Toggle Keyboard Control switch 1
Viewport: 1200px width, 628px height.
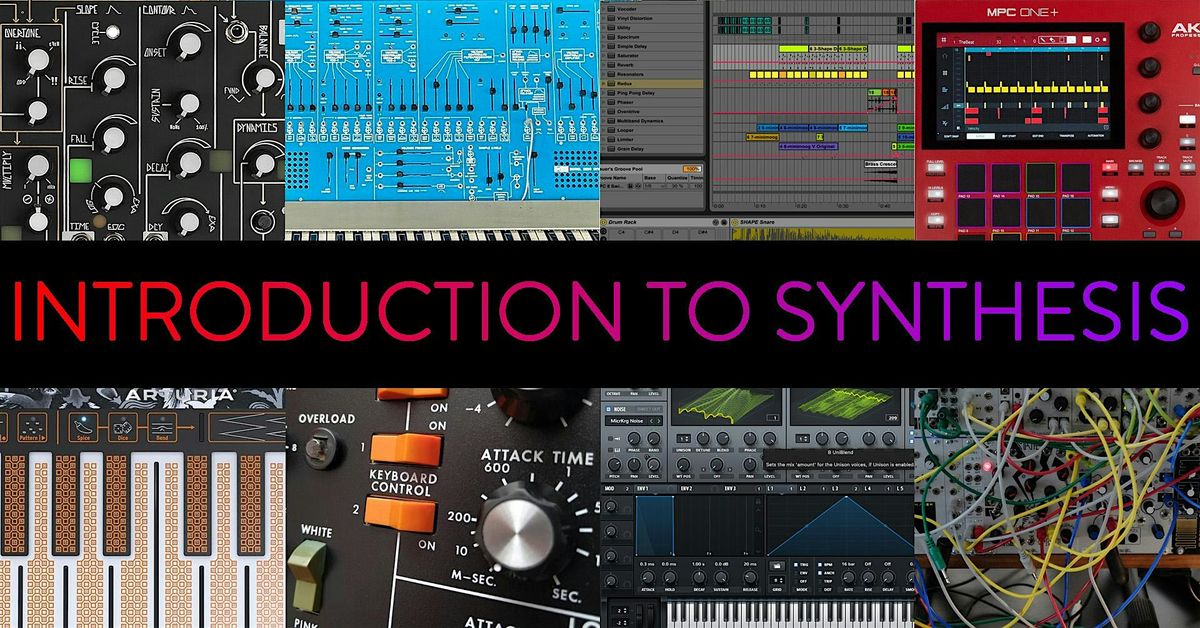click(403, 445)
